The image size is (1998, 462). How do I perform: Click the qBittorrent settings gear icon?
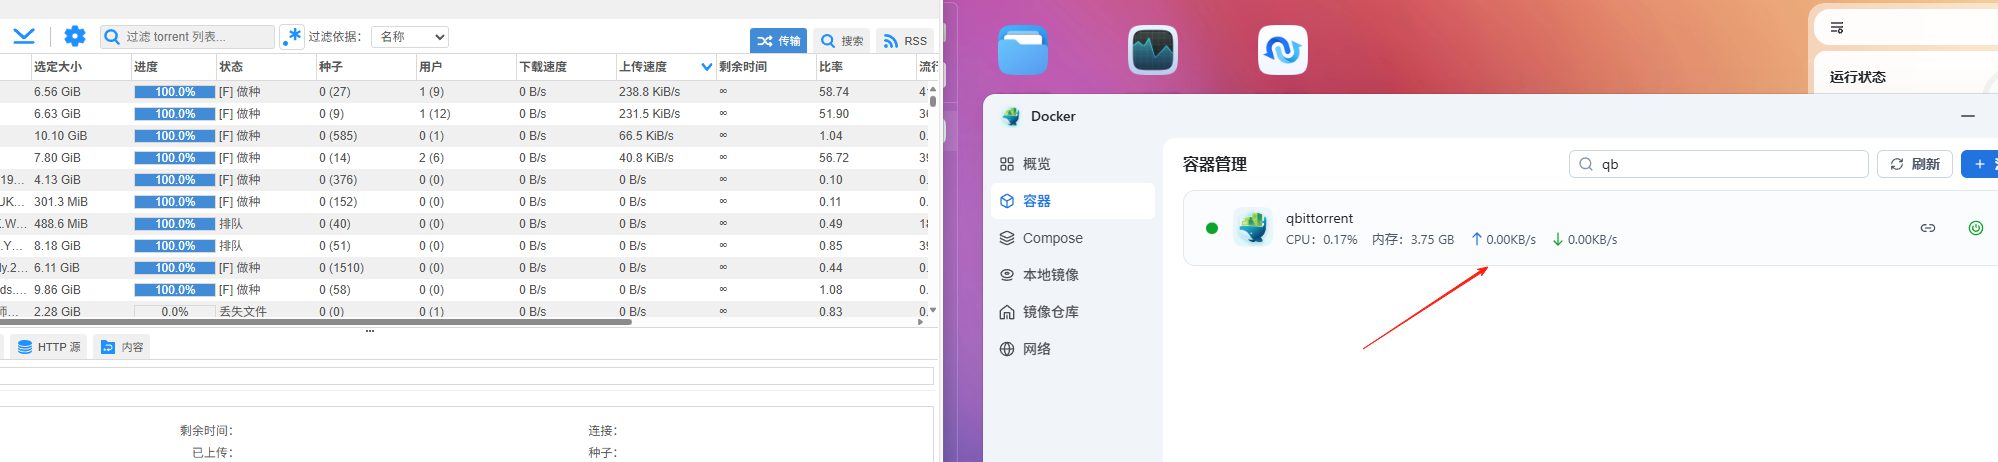click(75, 37)
